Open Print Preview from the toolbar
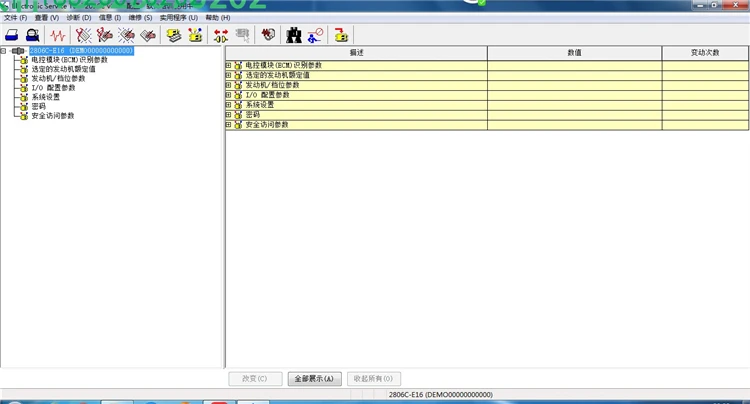The height and width of the screenshot is (404, 750). pyautogui.click(x=33, y=35)
